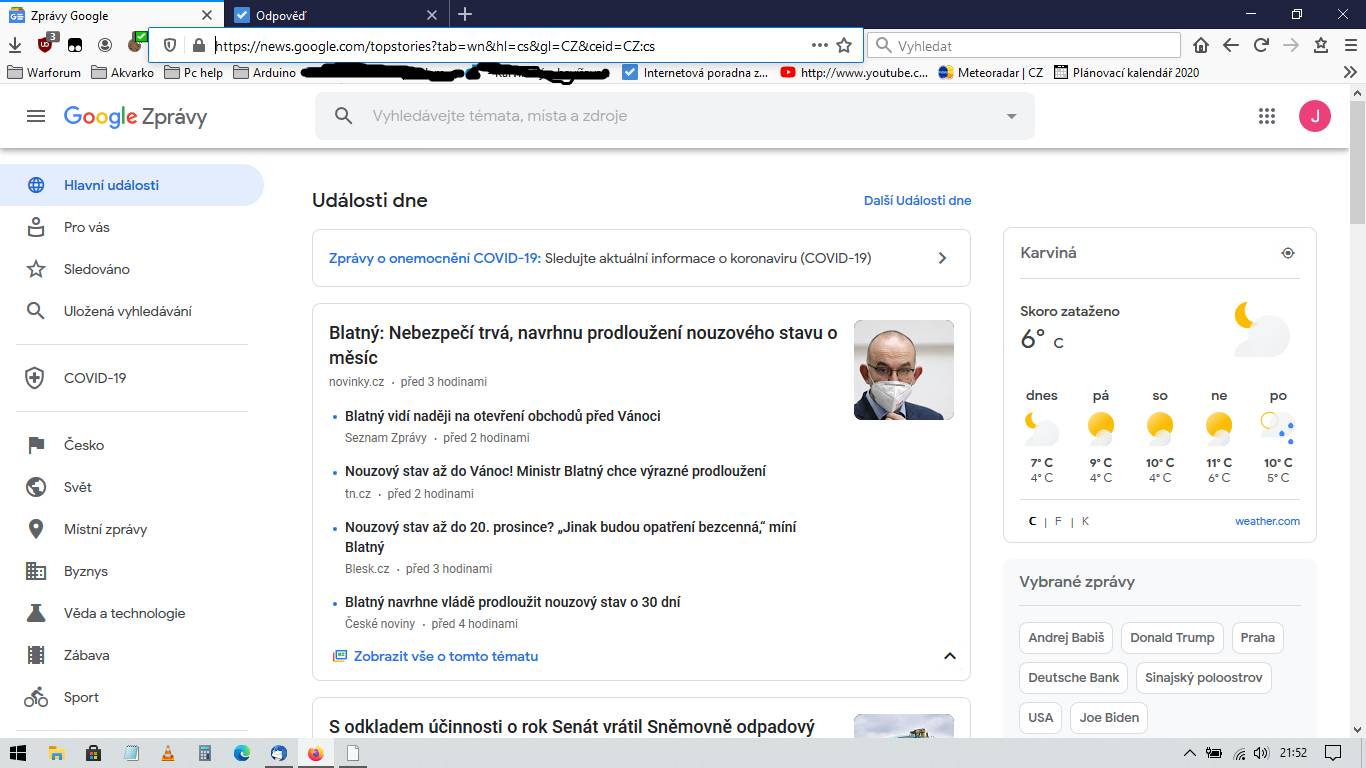The width and height of the screenshot is (1366, 768).
Task: Click the Další Události dne link
Action: pos(917,200)
